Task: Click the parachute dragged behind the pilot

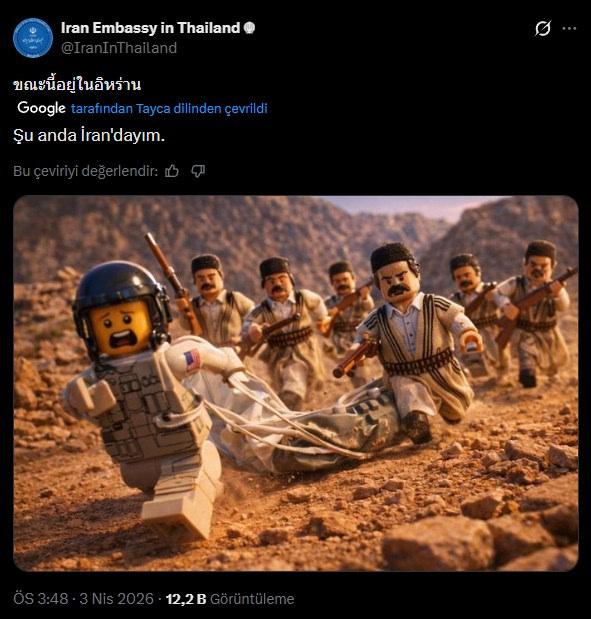Action: [x=300, y=422]
